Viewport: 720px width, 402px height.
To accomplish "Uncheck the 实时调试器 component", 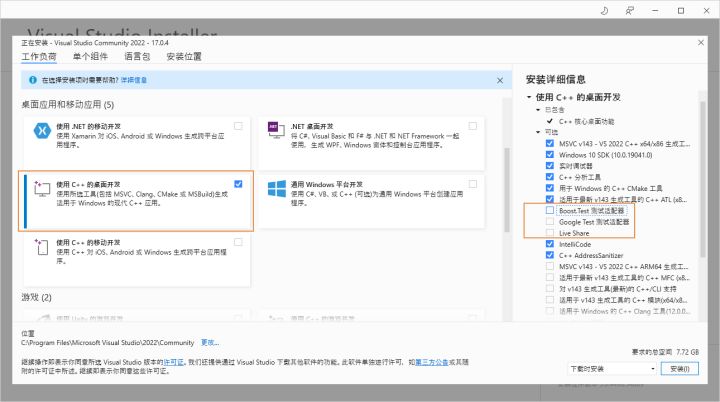I will (x=550, y=165).
